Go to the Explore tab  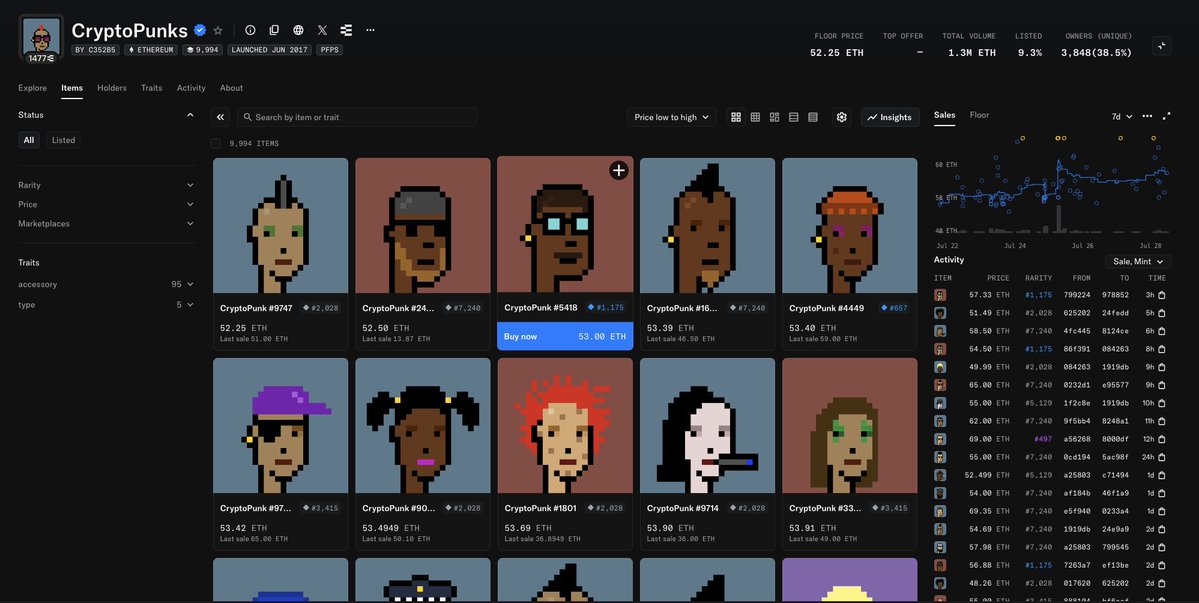[32, 88]
